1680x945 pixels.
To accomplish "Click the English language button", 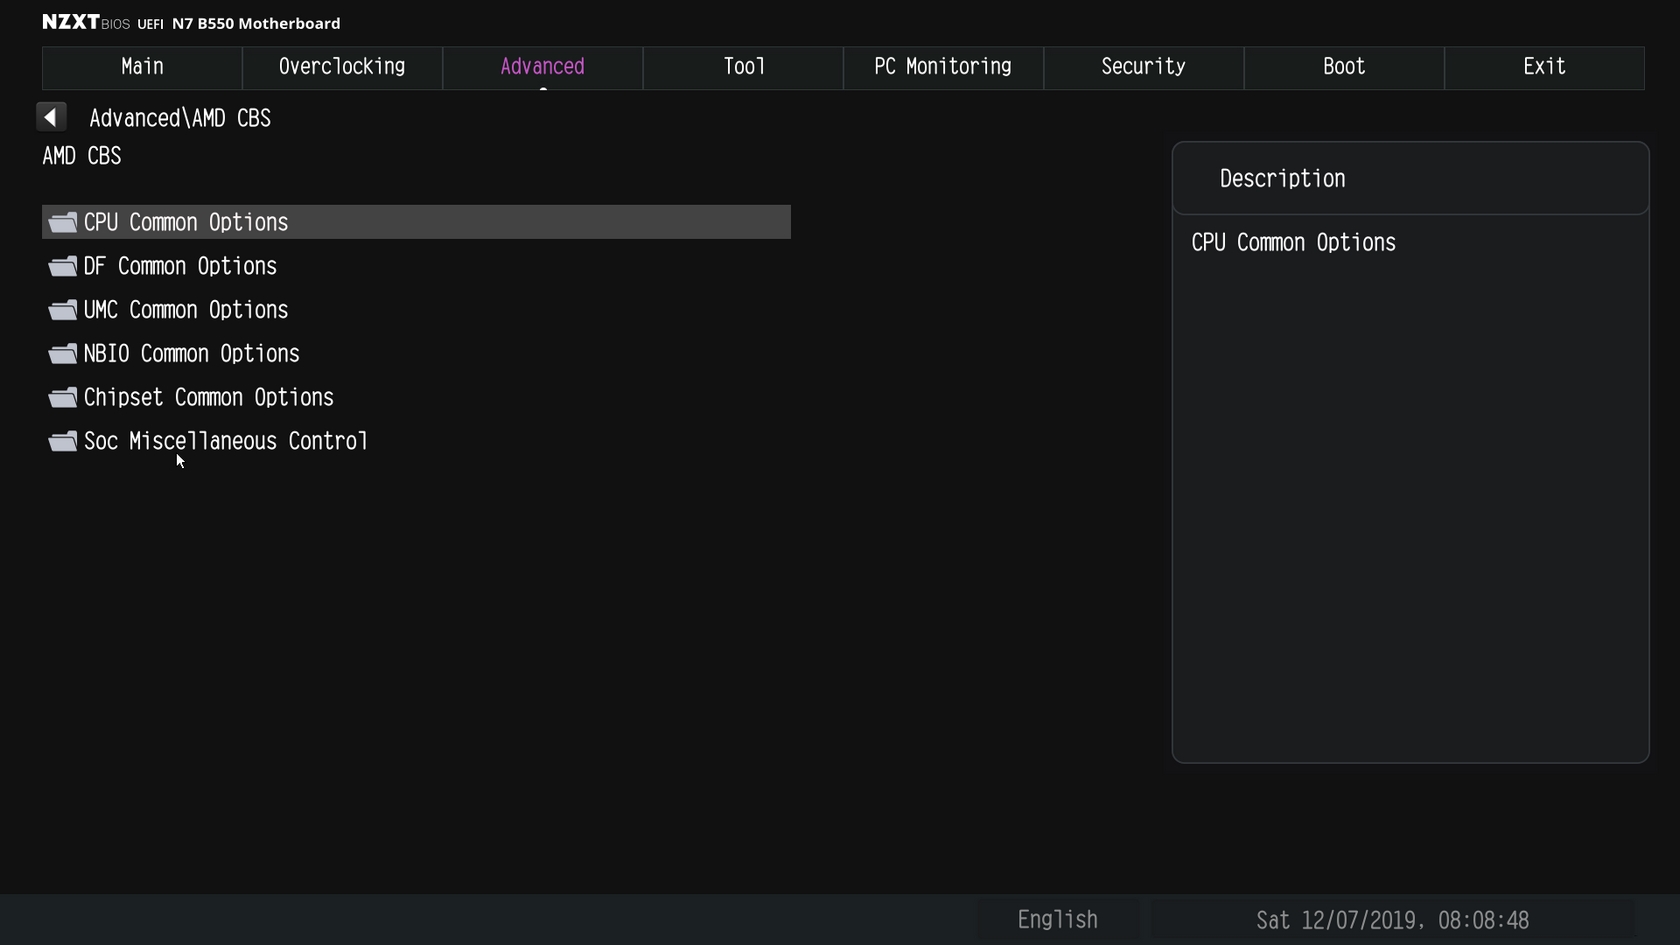I will (x=1058, y=920).
